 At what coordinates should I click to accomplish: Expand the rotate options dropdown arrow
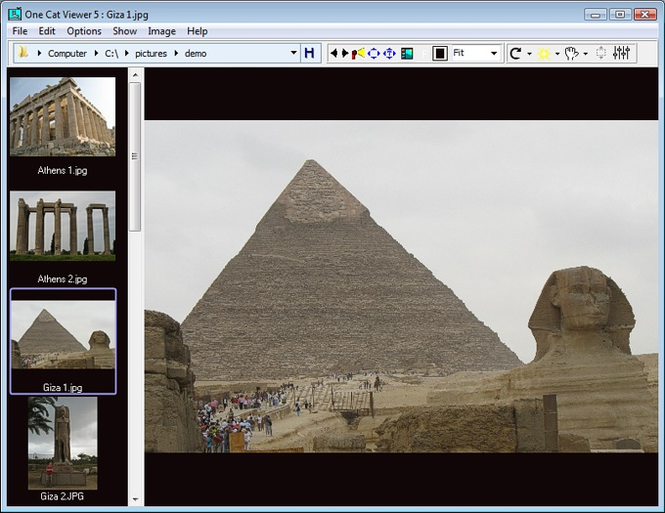pyautogui.click(x=529, y=54)
